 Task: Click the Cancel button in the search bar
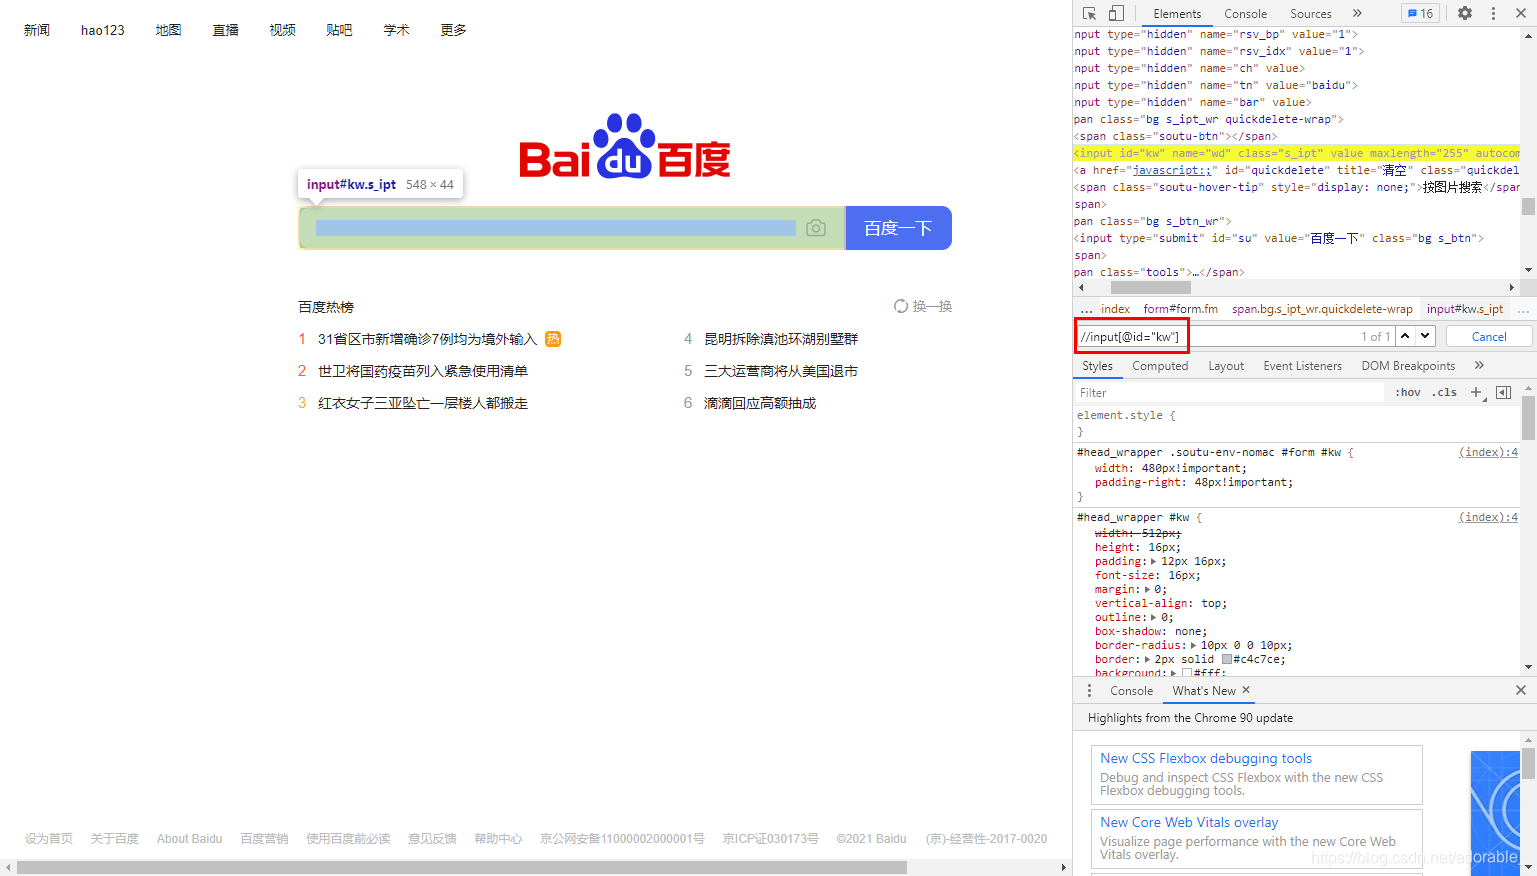click(1488, 336)
